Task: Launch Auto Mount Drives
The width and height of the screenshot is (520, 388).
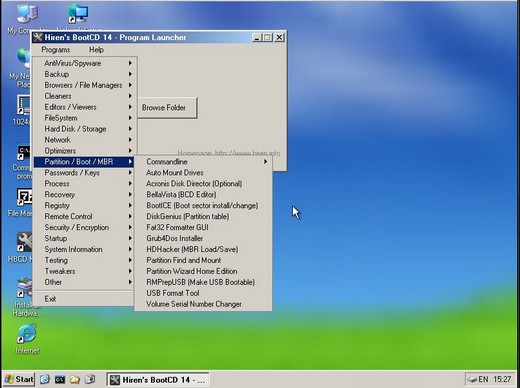Action: [x=203, y=173]
